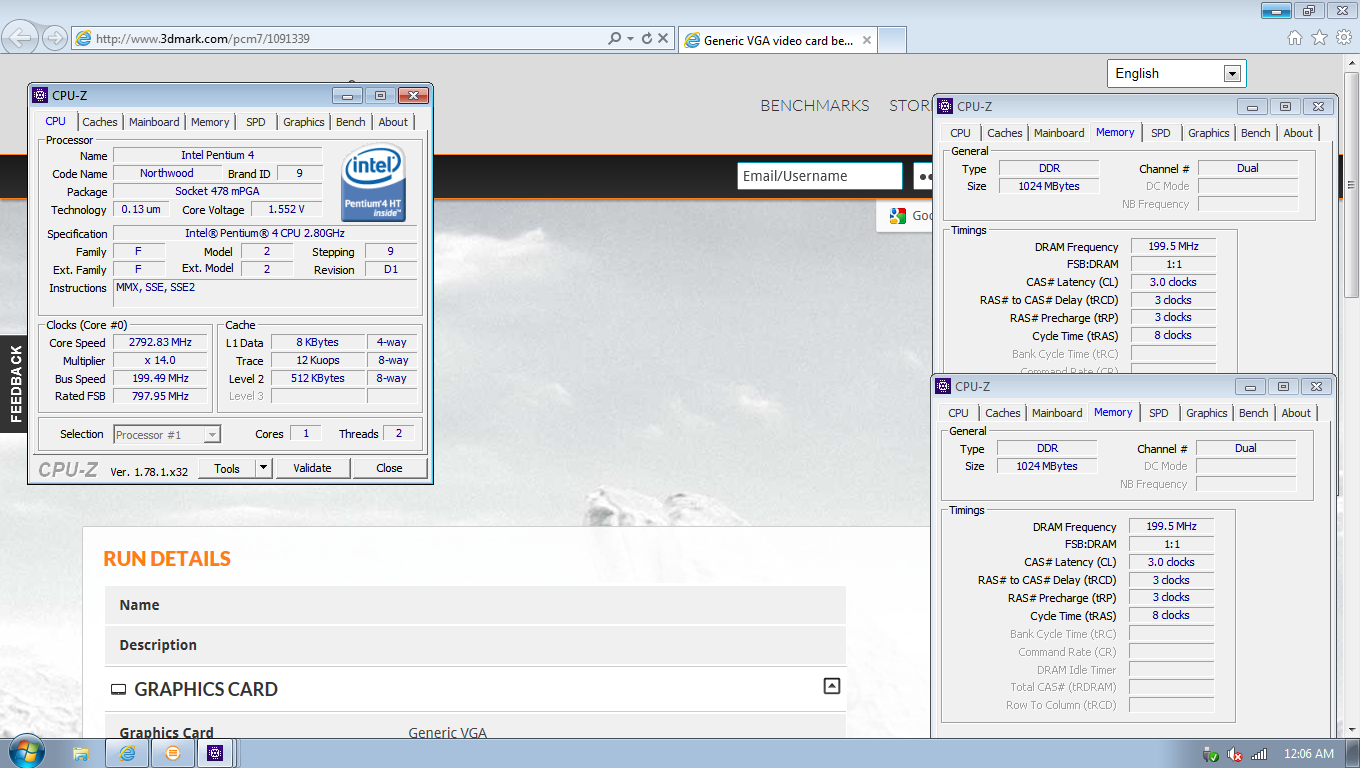Open the Processor #1 selection combo box
Viewport: 1360px width, 768px height.
pos(166,434)
